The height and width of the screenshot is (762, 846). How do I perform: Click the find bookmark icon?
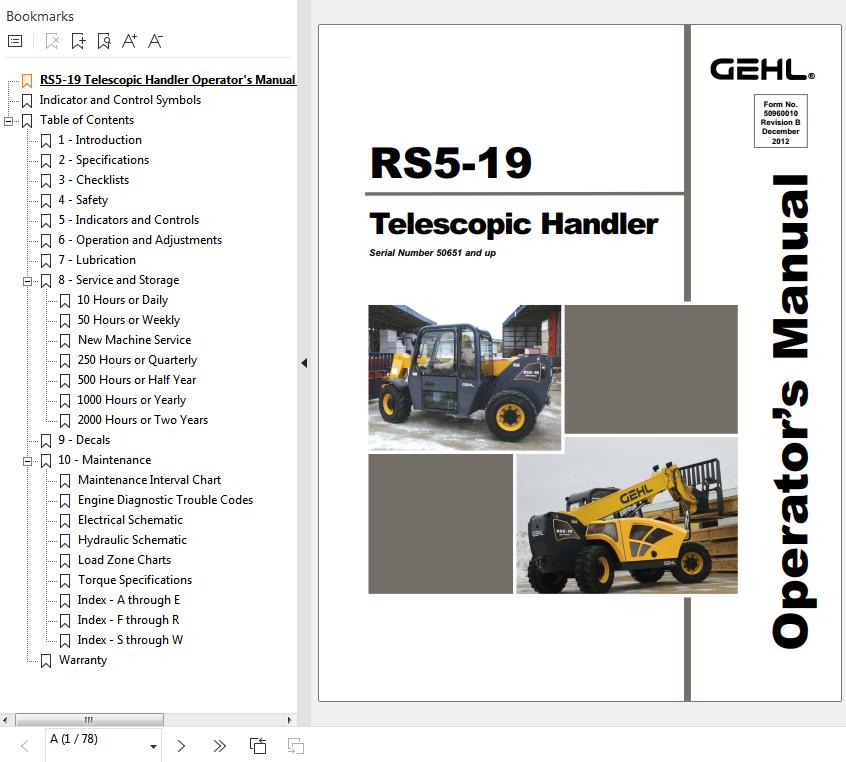104,41
